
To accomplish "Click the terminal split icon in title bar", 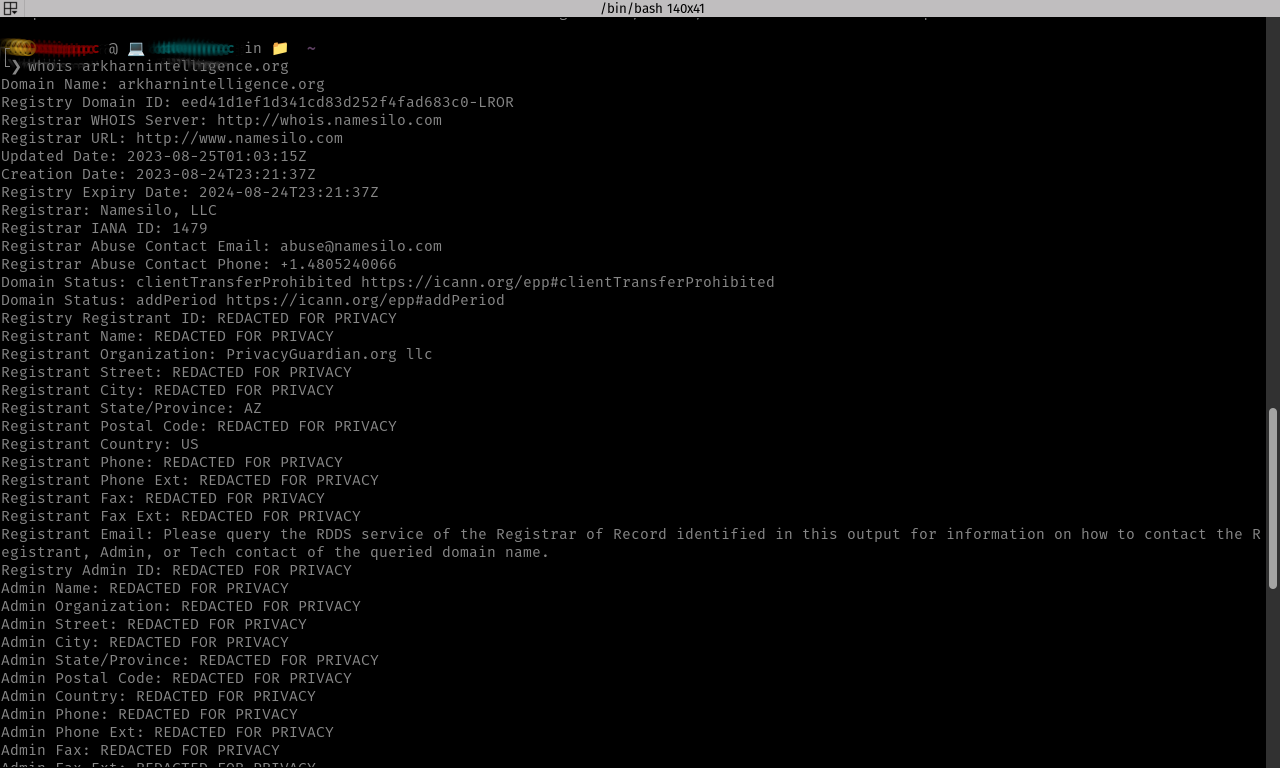I will tap(10, 9).
